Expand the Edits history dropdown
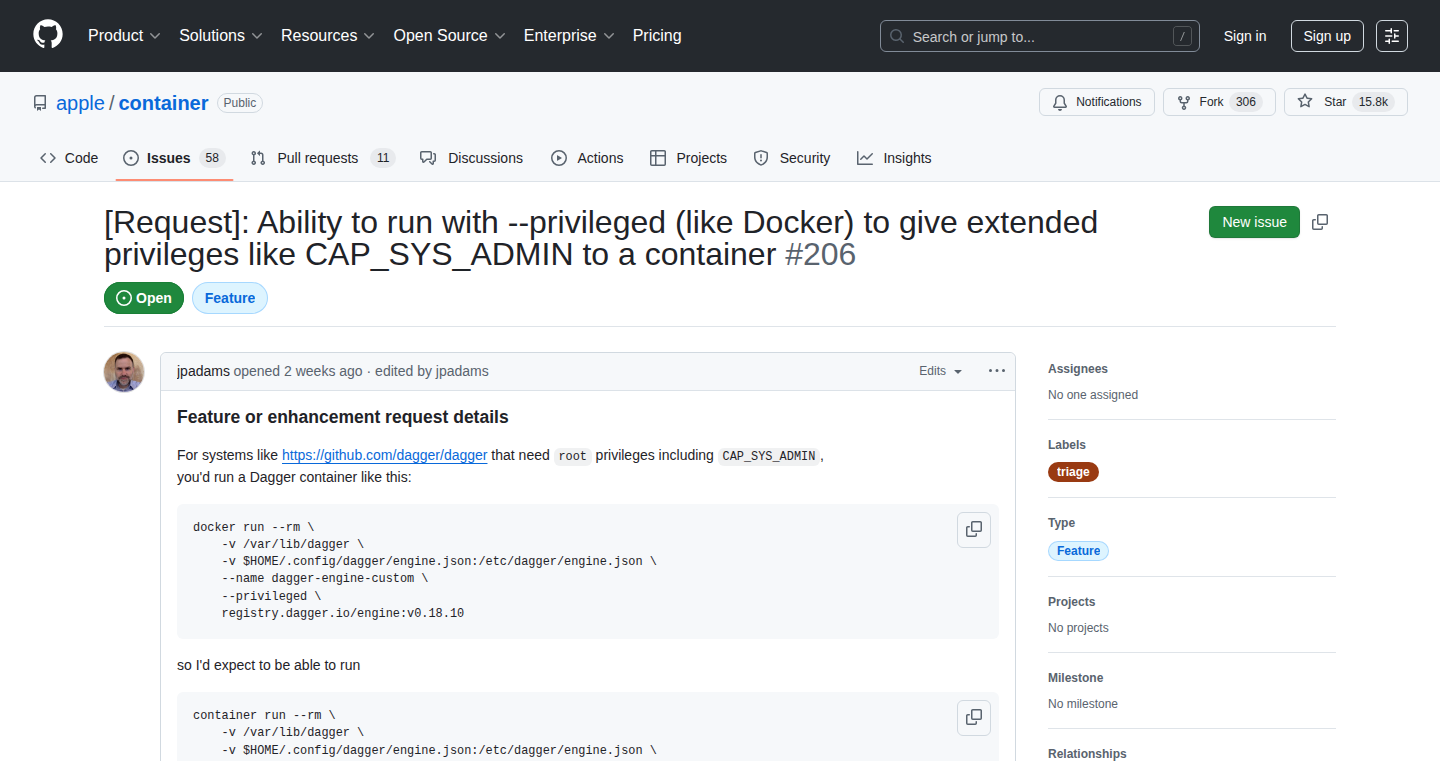Viewport: 1440px width, 761px height. tap(941, 371)
